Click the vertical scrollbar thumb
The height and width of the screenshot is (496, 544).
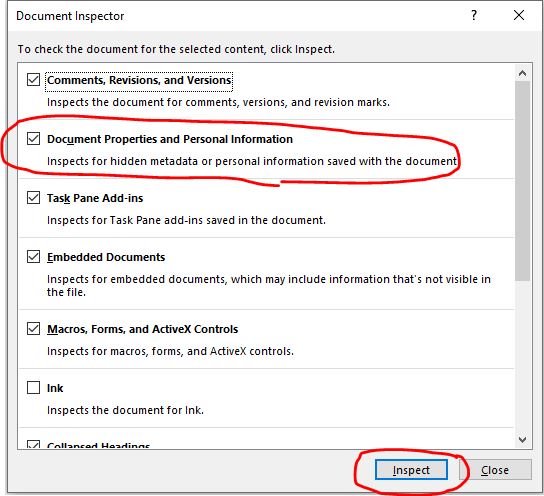point(522,181)
